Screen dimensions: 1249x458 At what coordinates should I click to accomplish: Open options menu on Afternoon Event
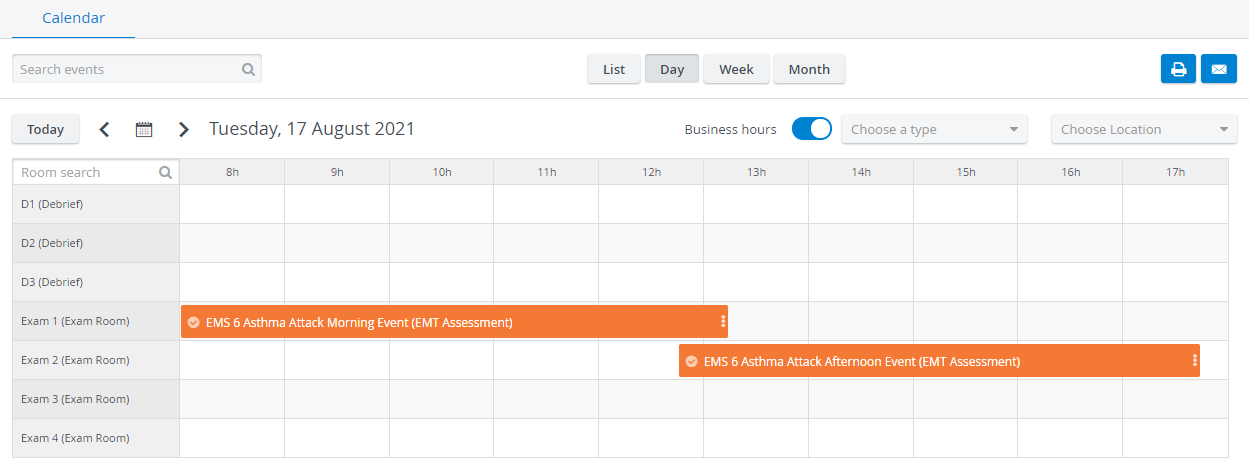(1194, 361)
